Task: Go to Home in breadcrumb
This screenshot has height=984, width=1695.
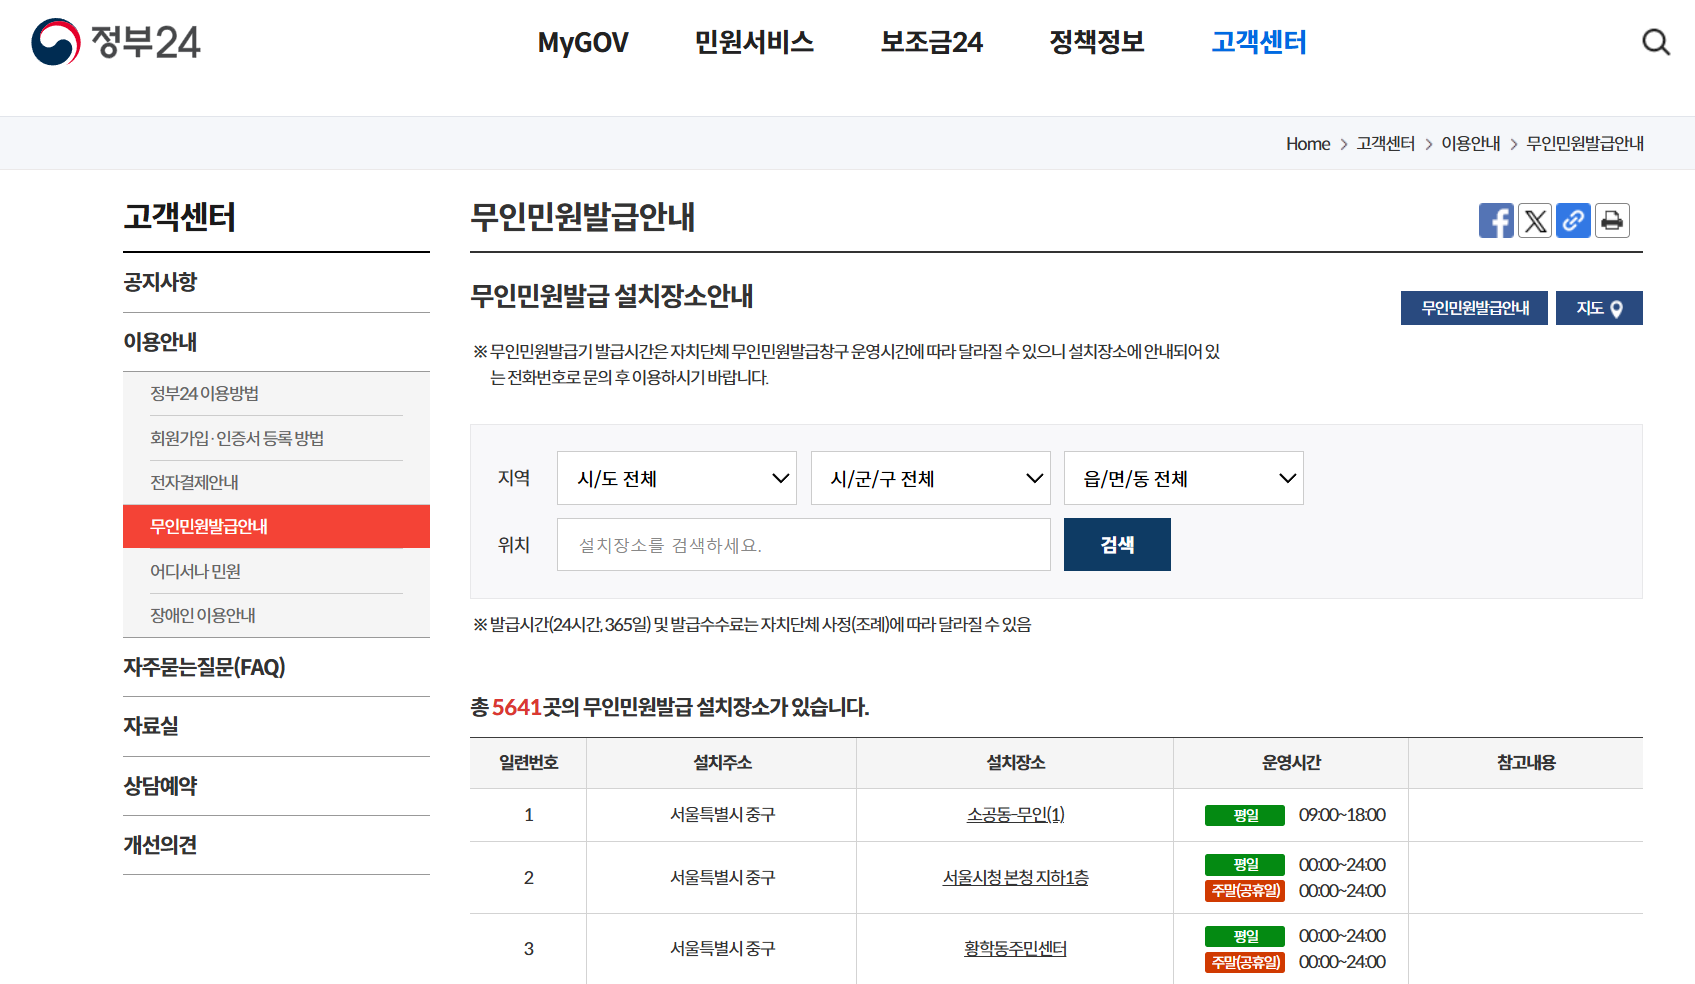Action: pos(1308,144)
